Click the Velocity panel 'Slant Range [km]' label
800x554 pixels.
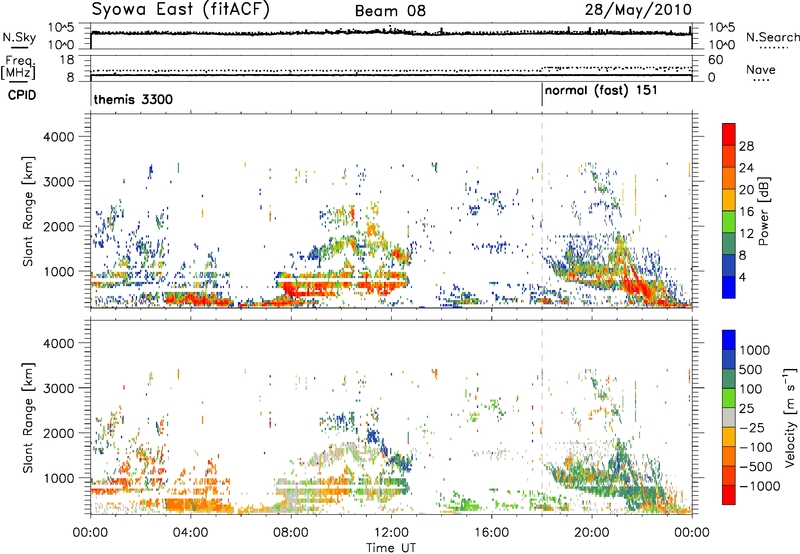[x=28, y=418]
